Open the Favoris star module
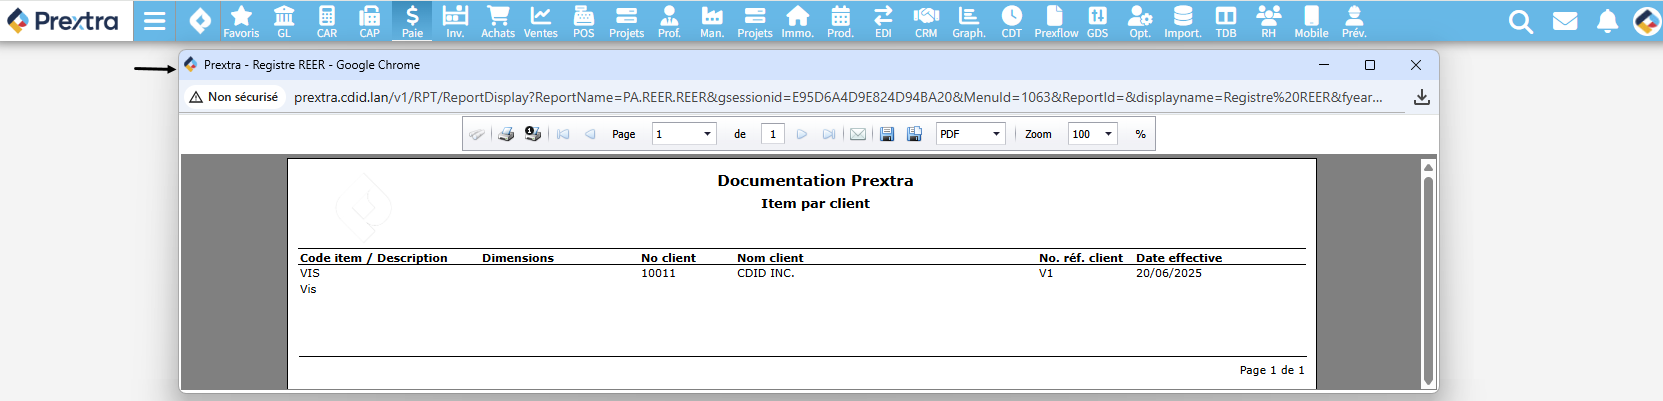Screen dimensions: 1663x401 coord(241,20)
